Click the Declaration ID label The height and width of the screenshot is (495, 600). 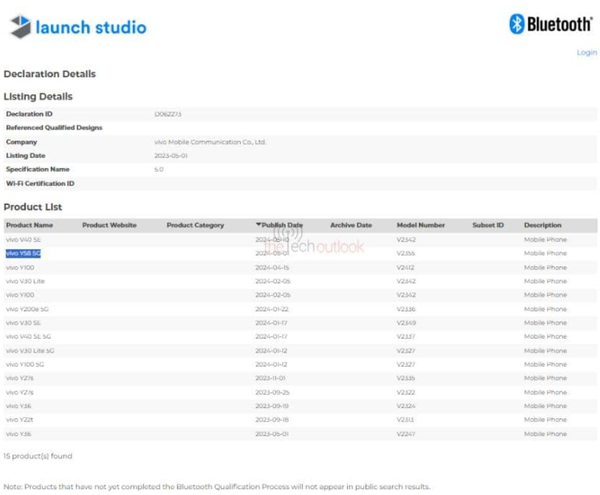click(x=29, y=114)
